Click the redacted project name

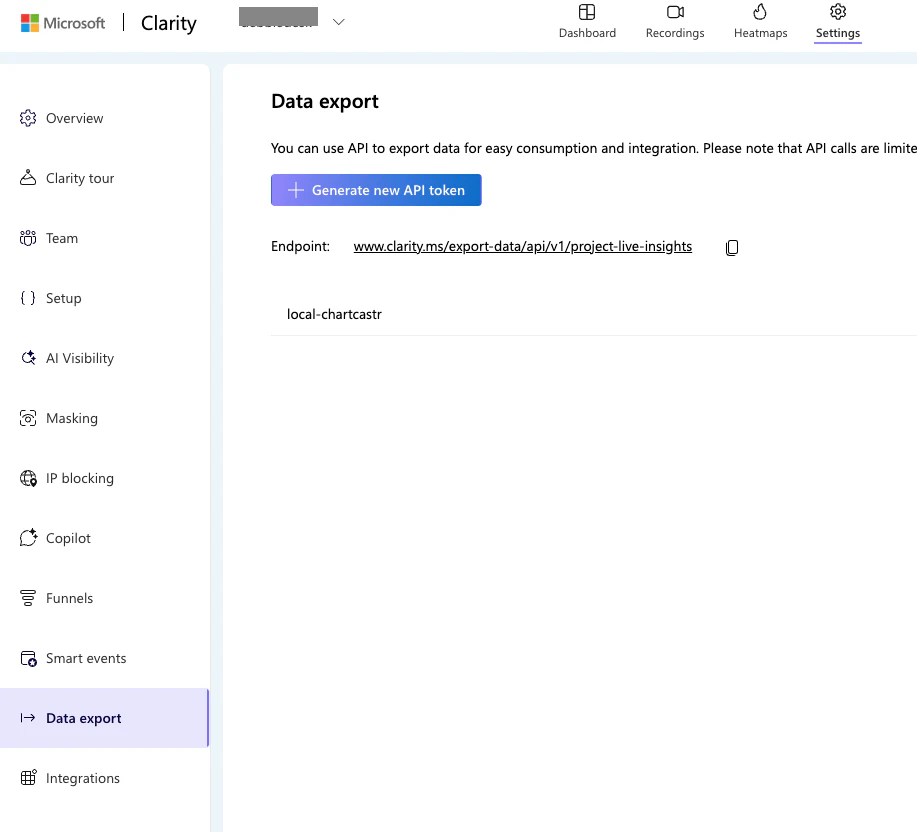(278, 17)
